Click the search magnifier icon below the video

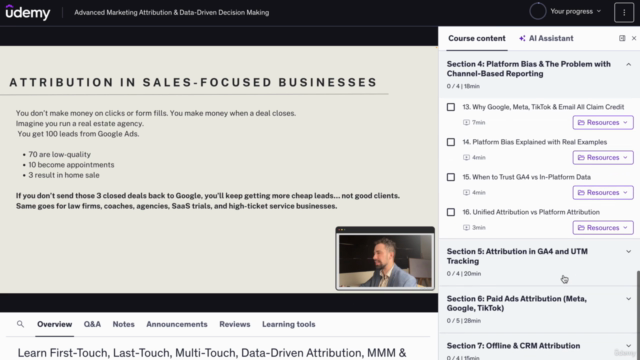[20, 324]
